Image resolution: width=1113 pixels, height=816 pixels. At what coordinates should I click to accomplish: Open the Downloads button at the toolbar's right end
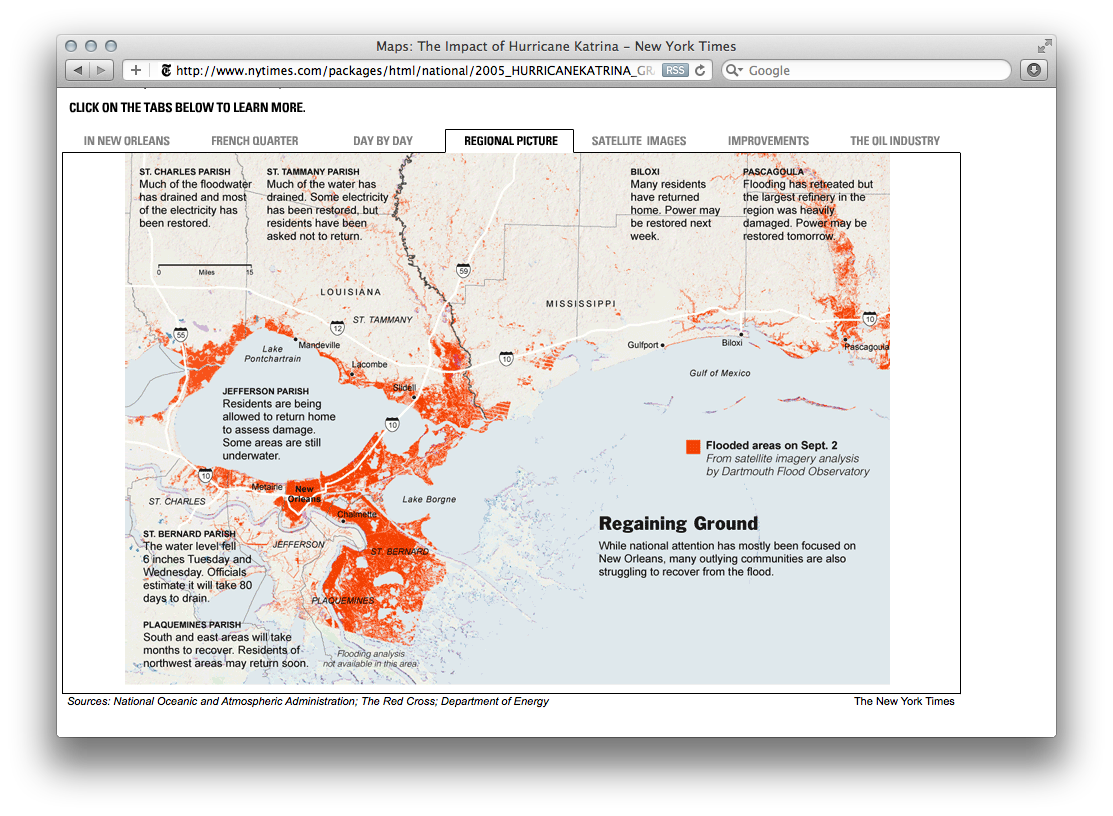tap(1034, 70)
